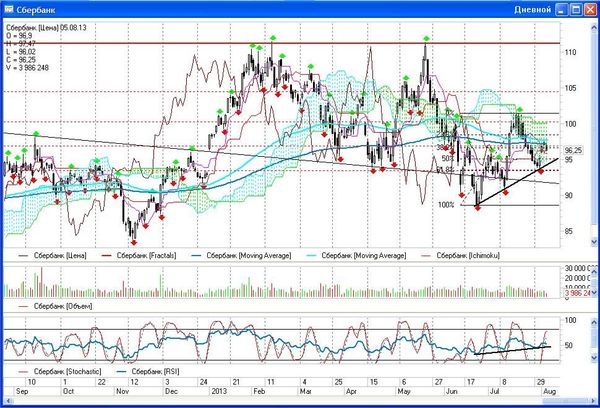
Task: Click the volume value label 3 986 24
Action: pyautogui.click(x=577, y=293)
